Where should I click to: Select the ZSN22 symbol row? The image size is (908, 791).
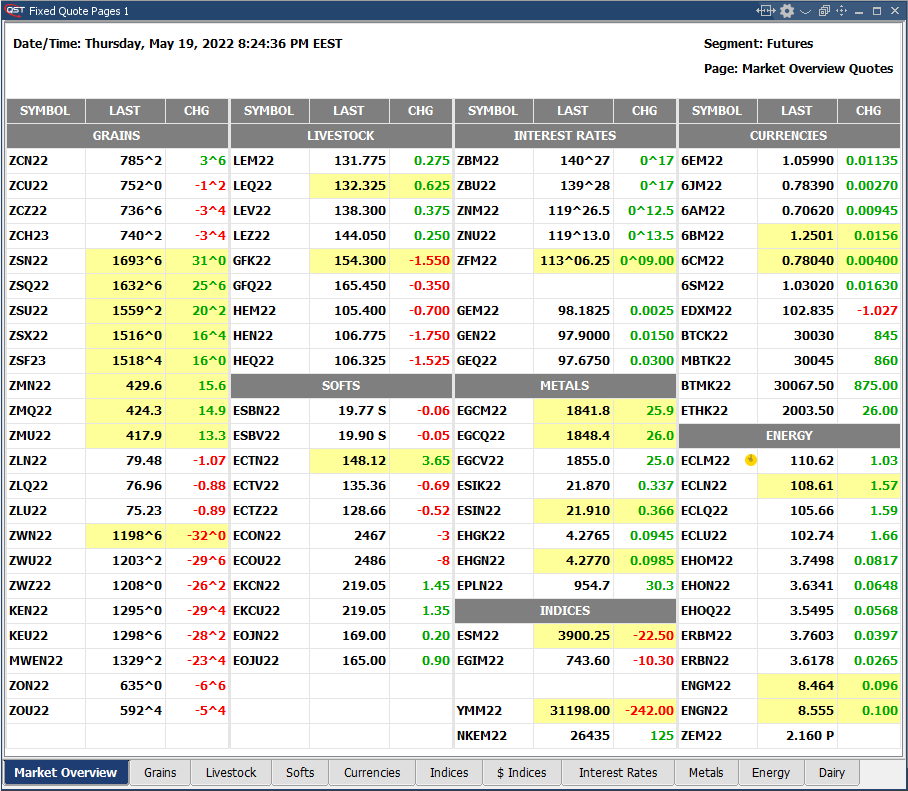point(45,260)
